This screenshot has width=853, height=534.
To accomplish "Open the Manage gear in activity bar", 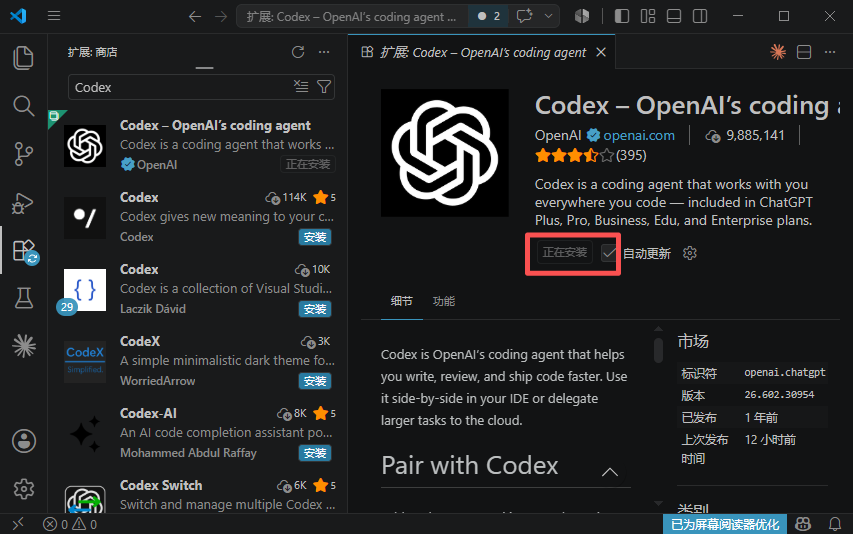I will (x=23, y=489).
